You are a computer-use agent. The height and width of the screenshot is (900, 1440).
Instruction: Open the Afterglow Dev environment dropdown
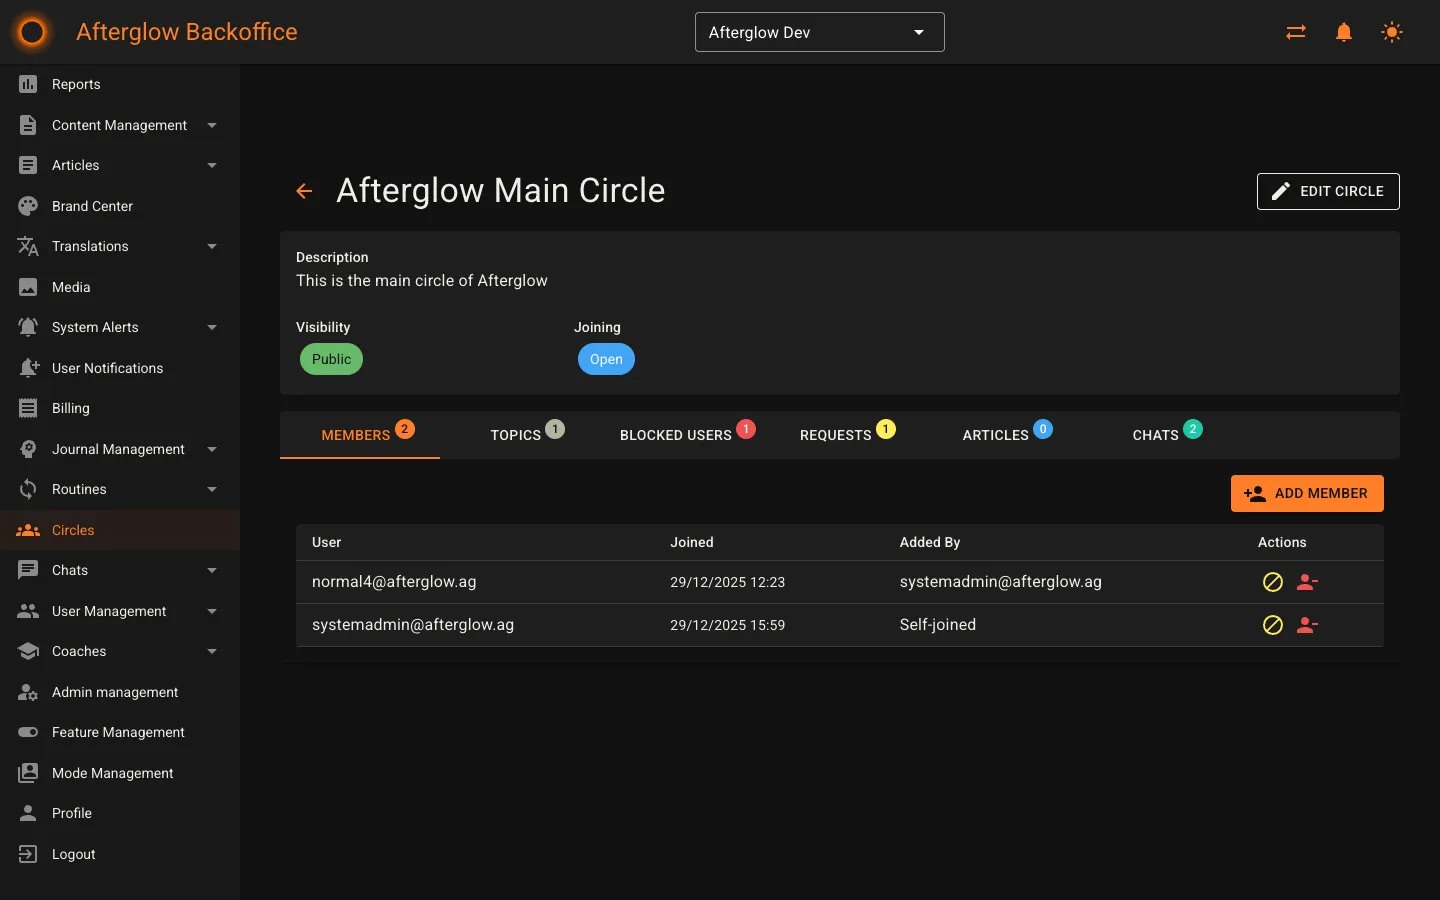(819, 32)
